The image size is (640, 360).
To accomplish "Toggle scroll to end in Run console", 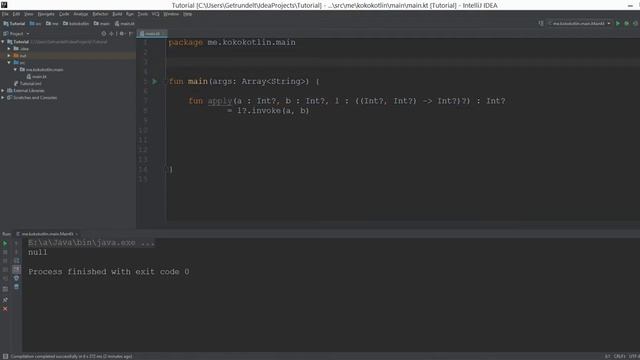I will [x=16, y=269].
